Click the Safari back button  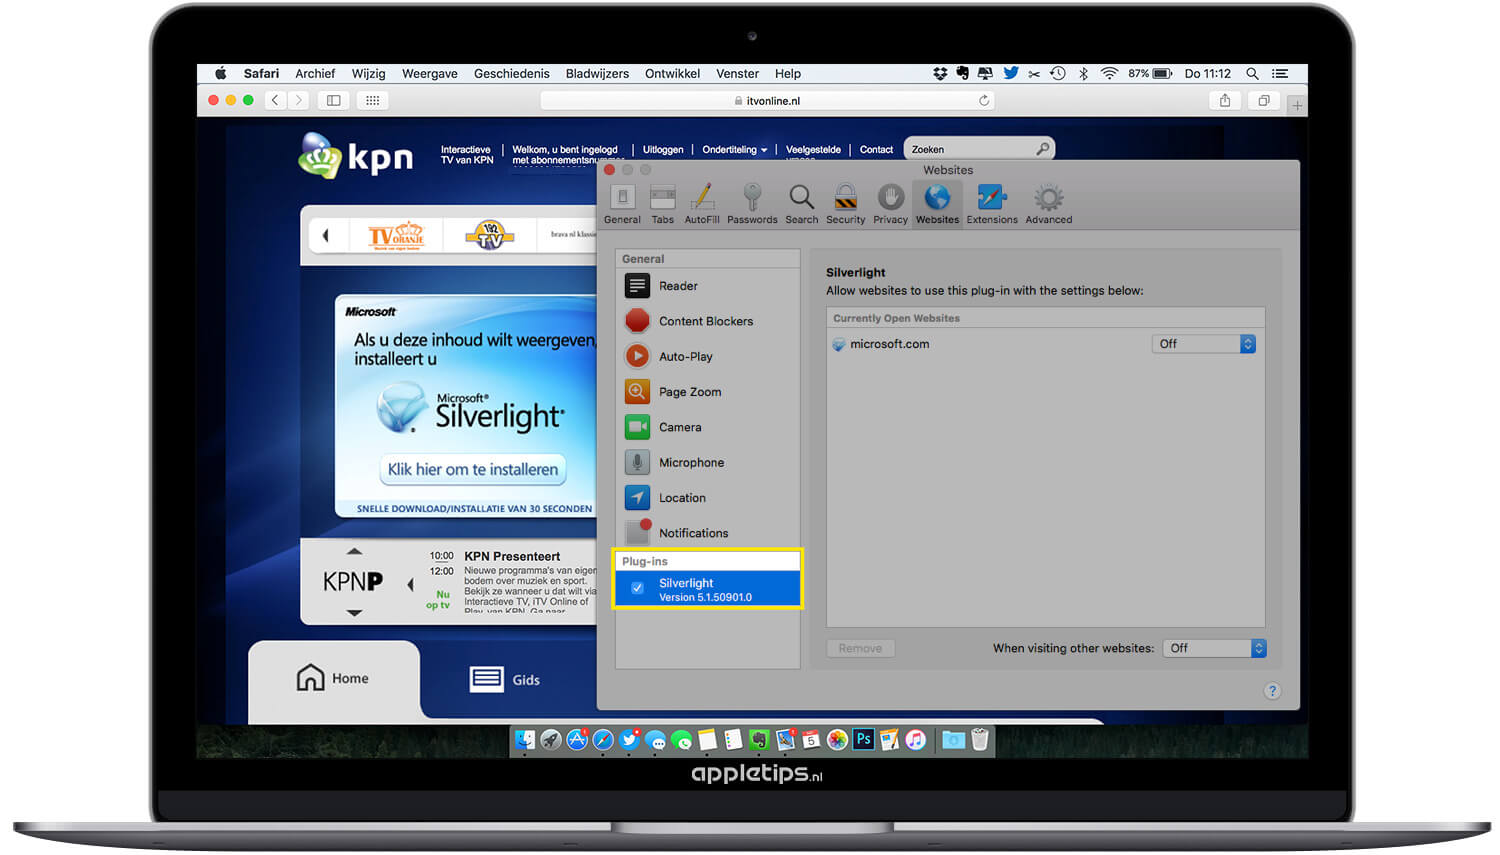click(x=275, y=100)
